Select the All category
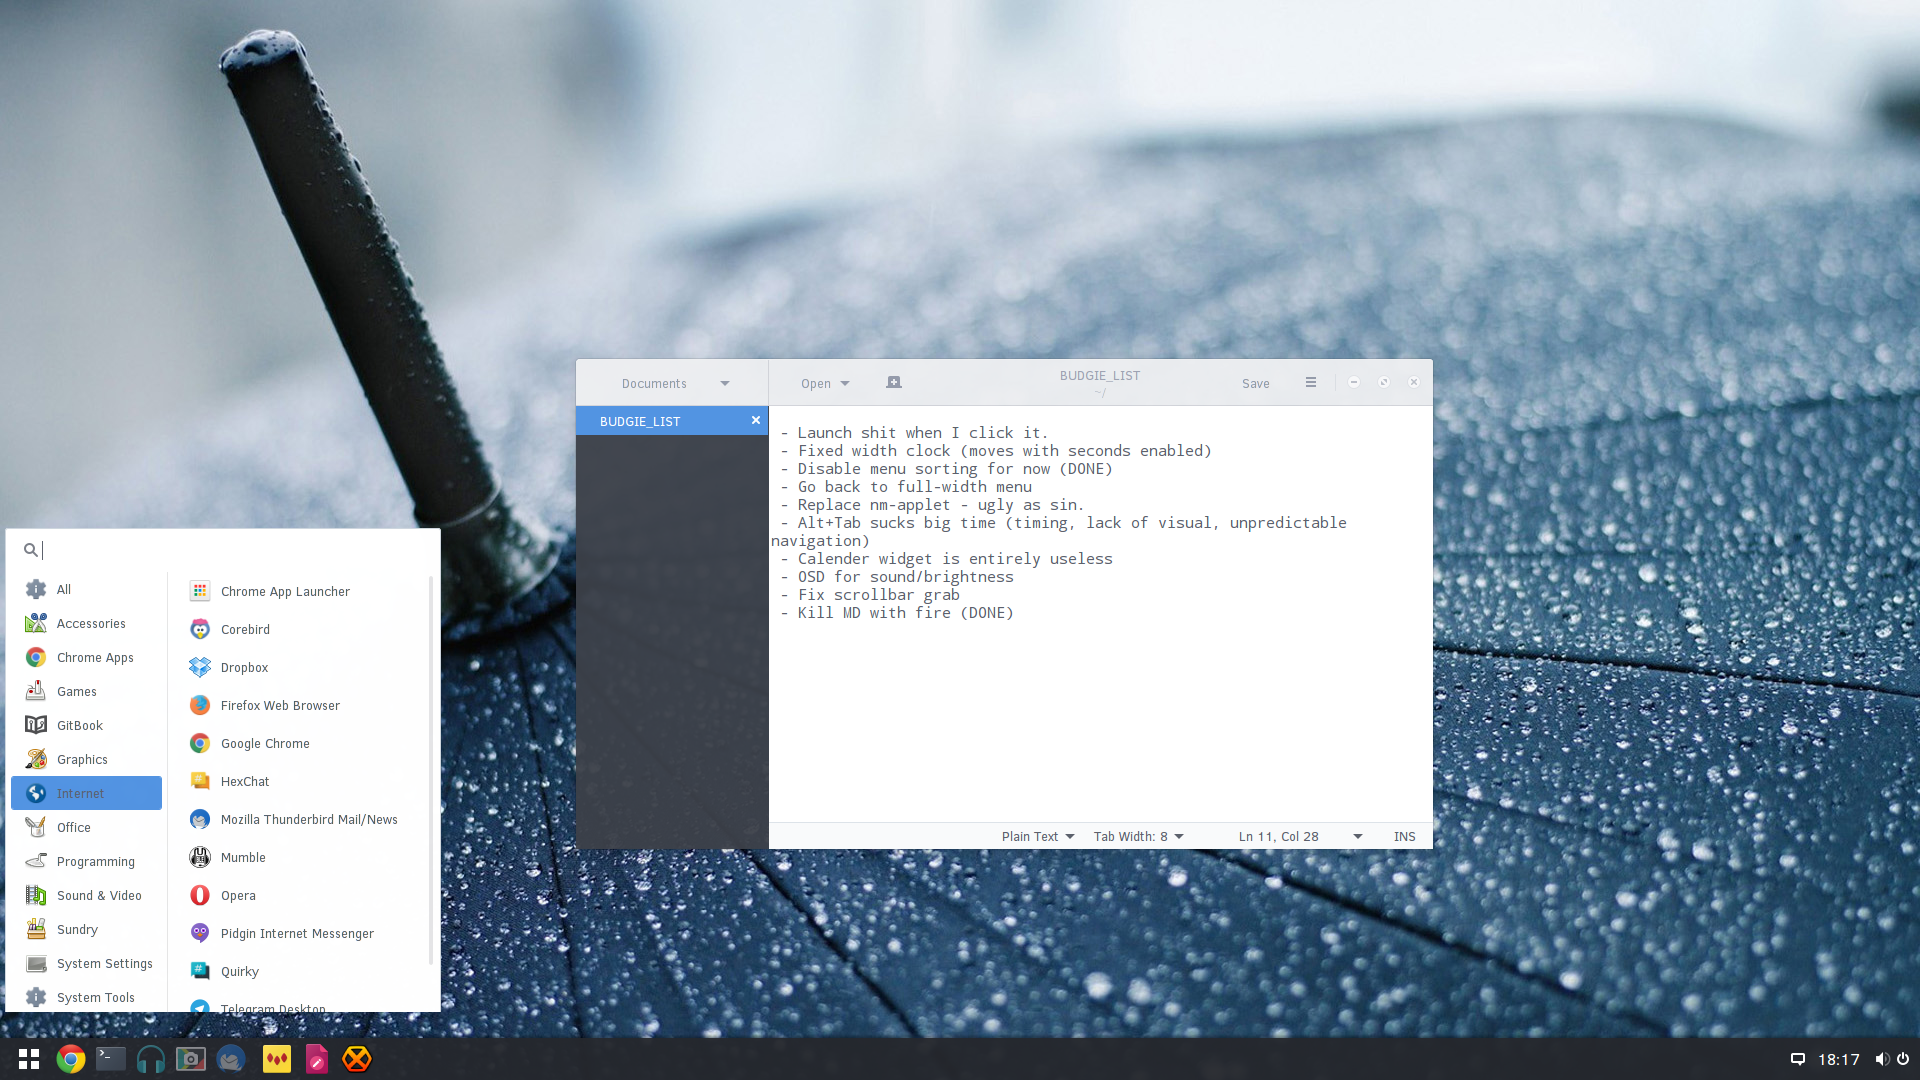 [86, 589]
